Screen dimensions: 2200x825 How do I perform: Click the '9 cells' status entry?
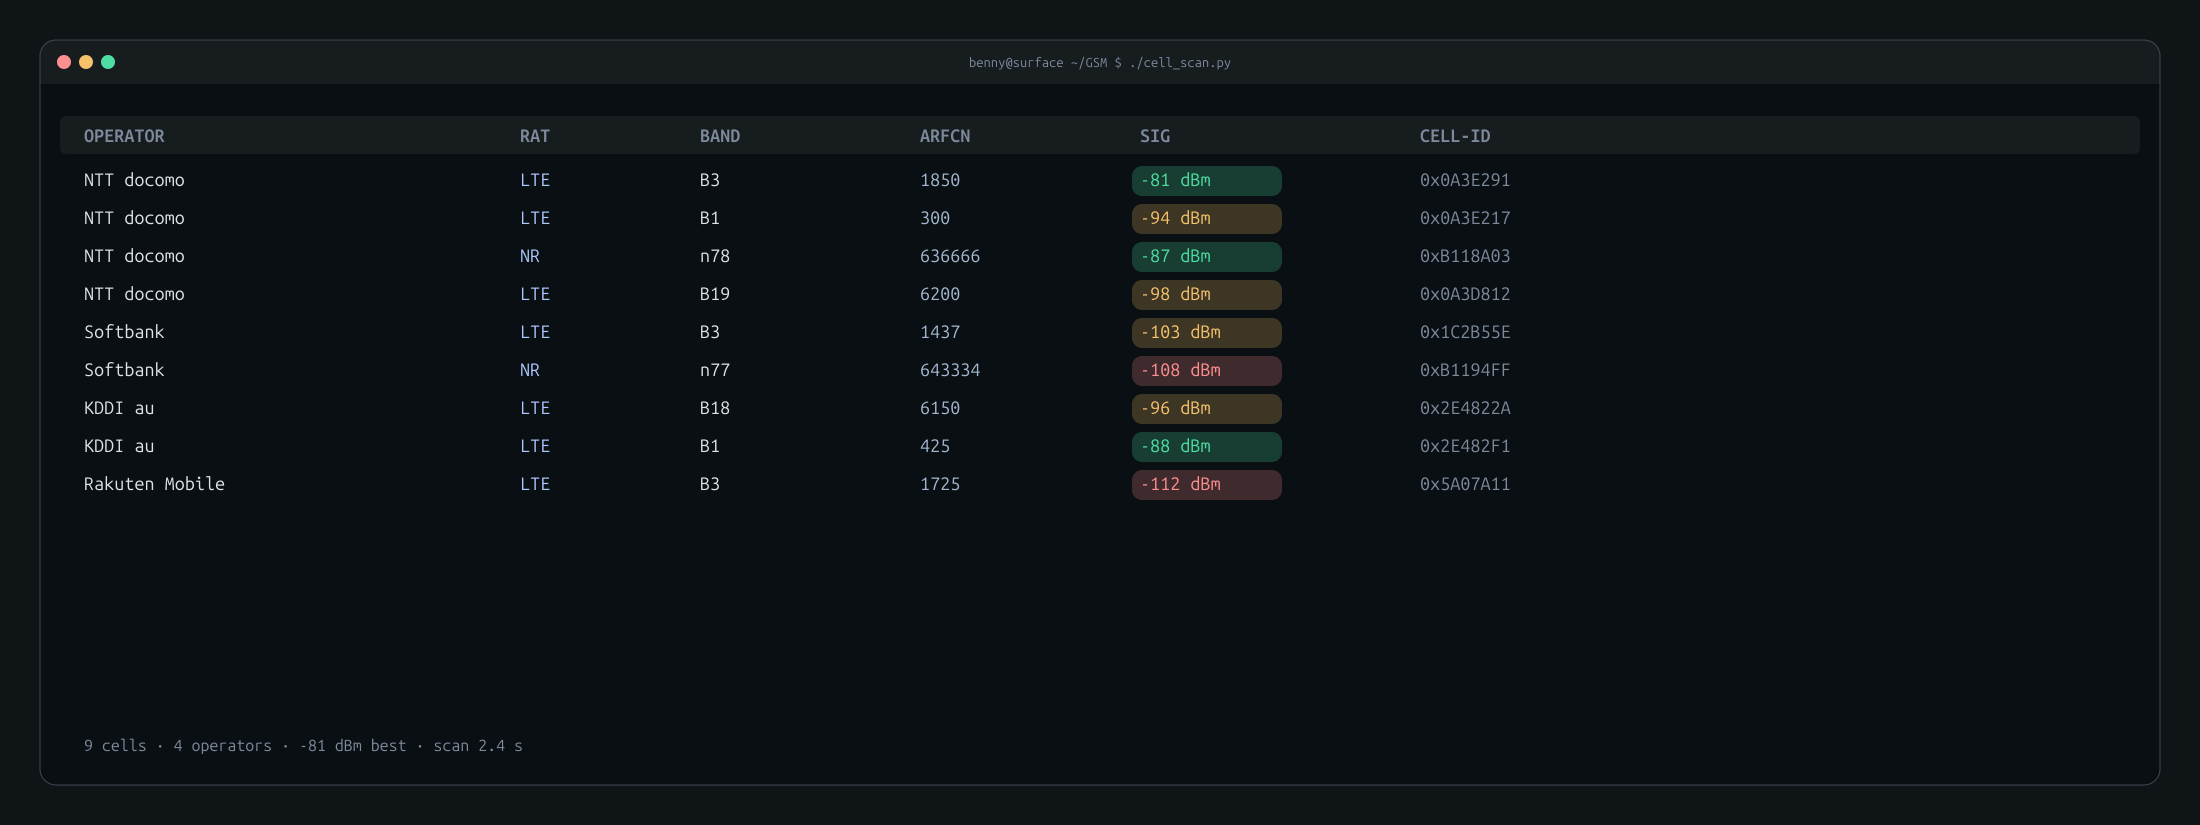115,746
